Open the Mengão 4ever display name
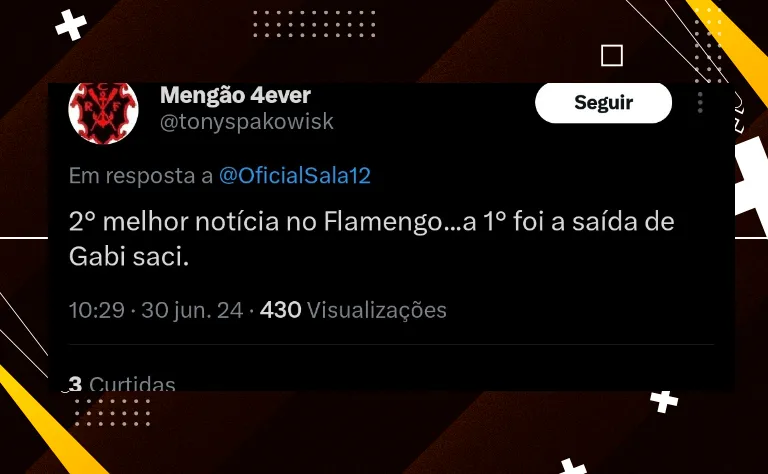Image resolution: width=768 pixels, height=474 pixels. (235, 95)
